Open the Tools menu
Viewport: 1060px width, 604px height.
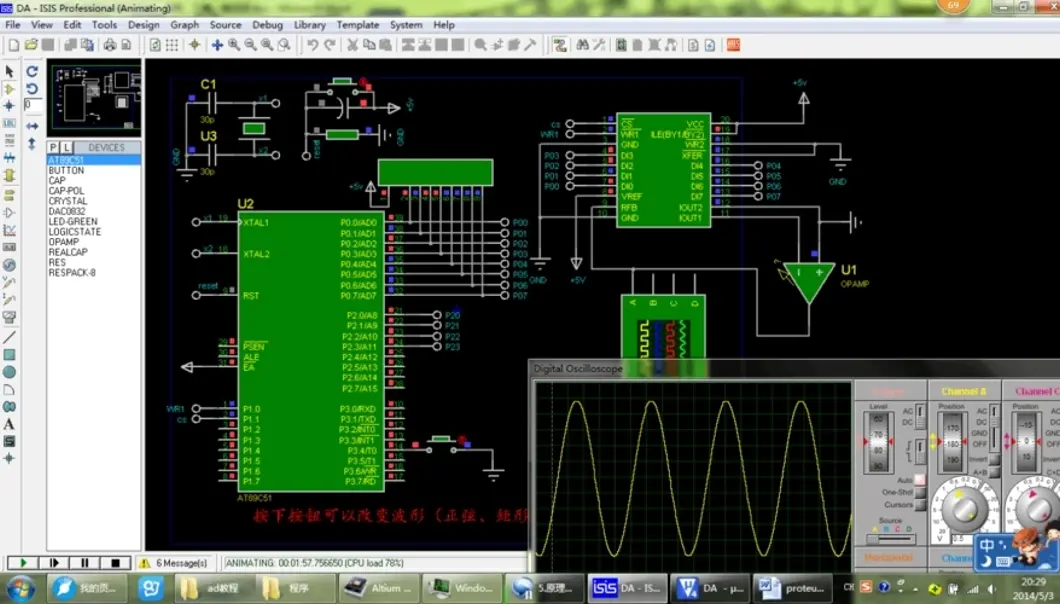point(104,25)
